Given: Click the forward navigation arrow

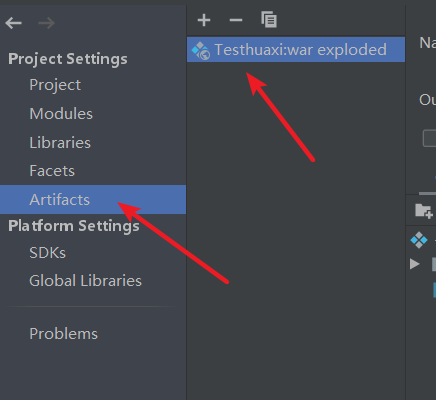Looking at the screenshot, I should [x=46, y=23].
